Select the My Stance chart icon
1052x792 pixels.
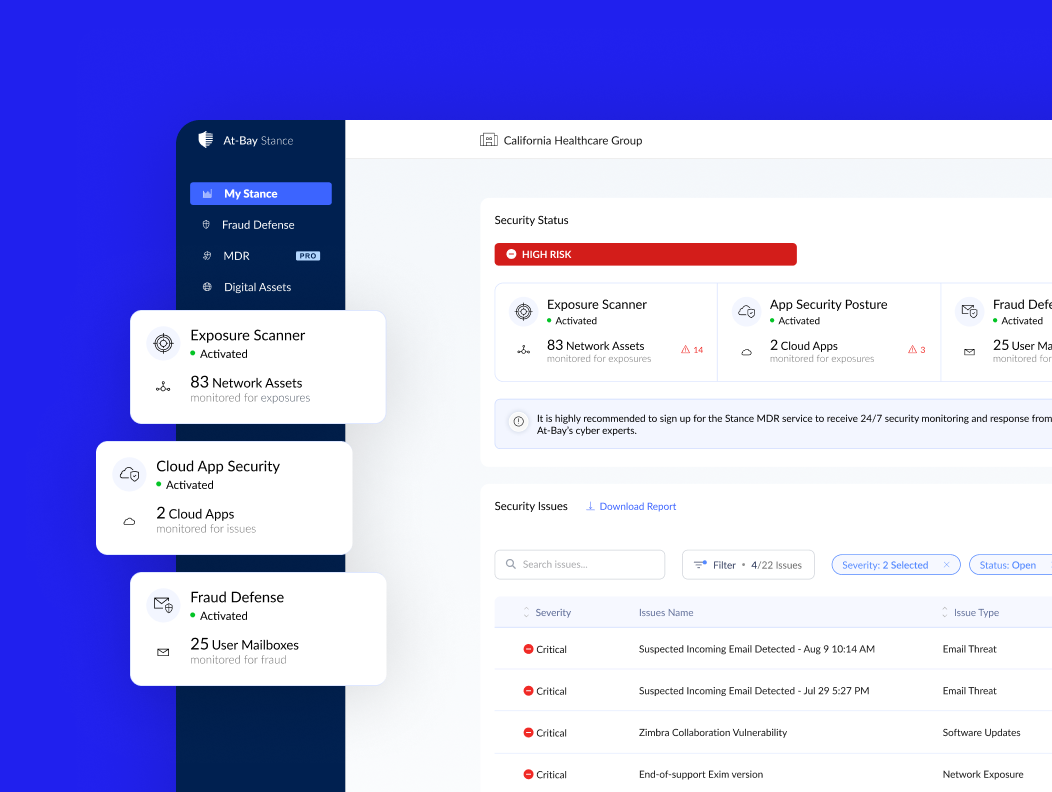pos(209,193)
